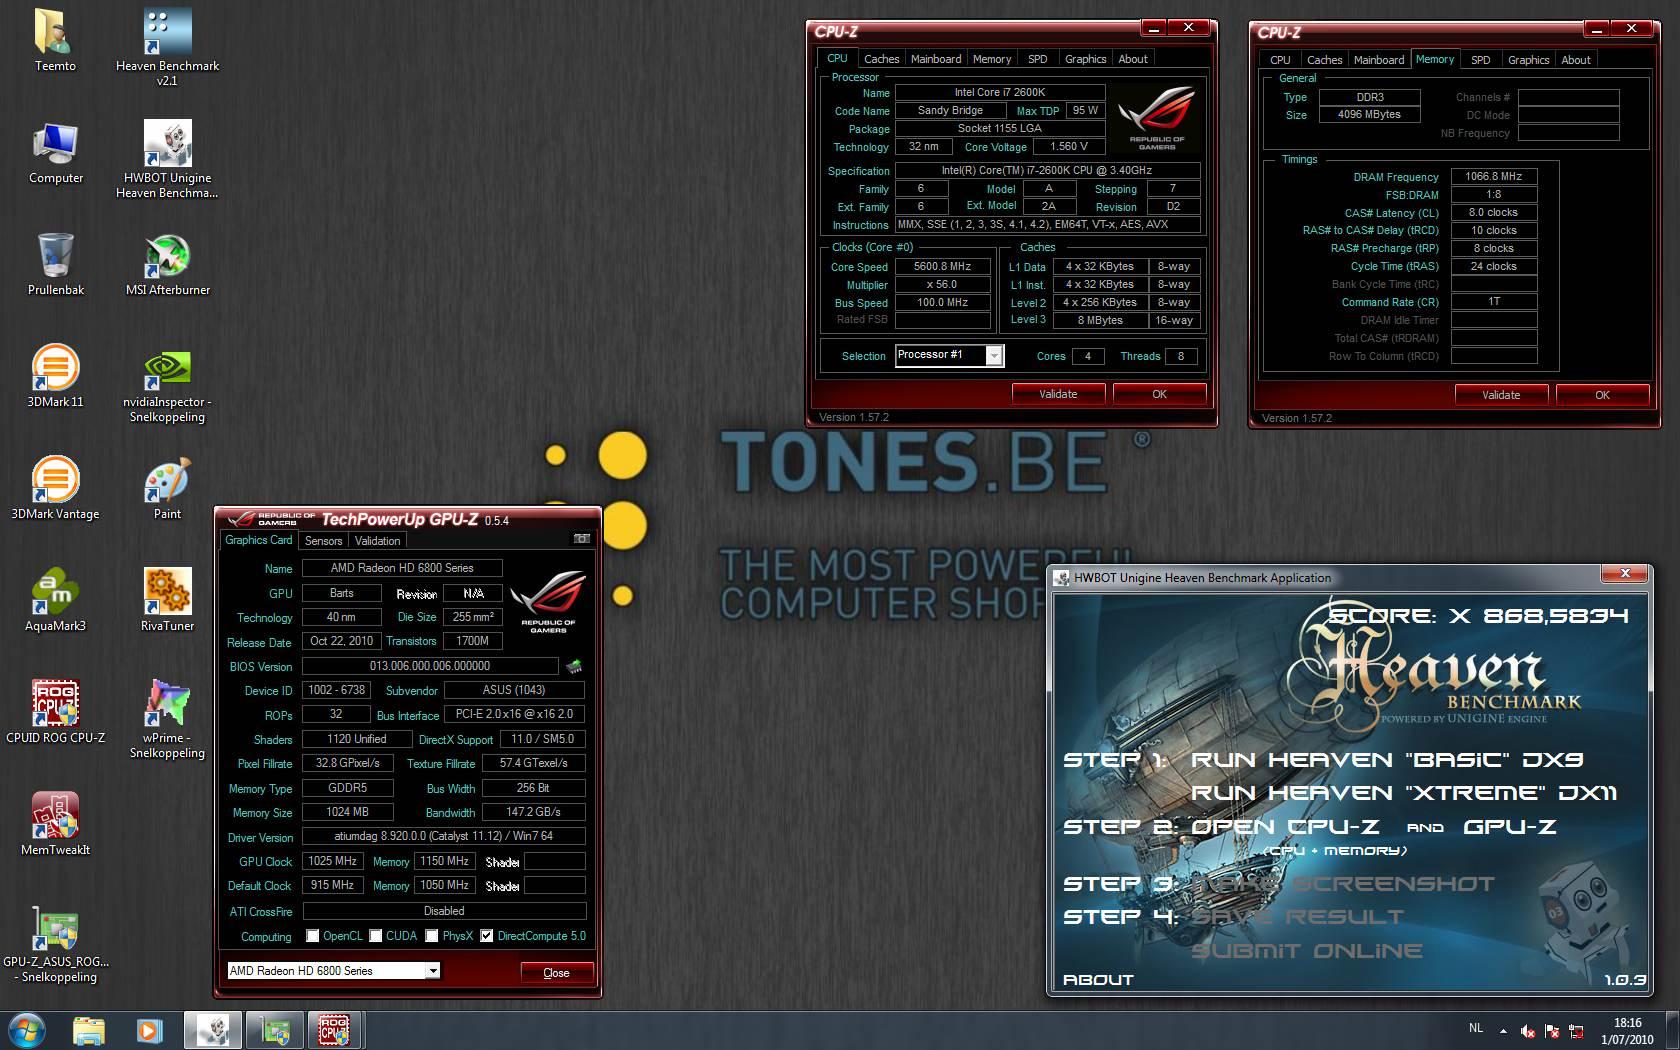1680x1050 pixels.
Task: Open RivaTuner desktop icon
Action: (x=167, y=600)
